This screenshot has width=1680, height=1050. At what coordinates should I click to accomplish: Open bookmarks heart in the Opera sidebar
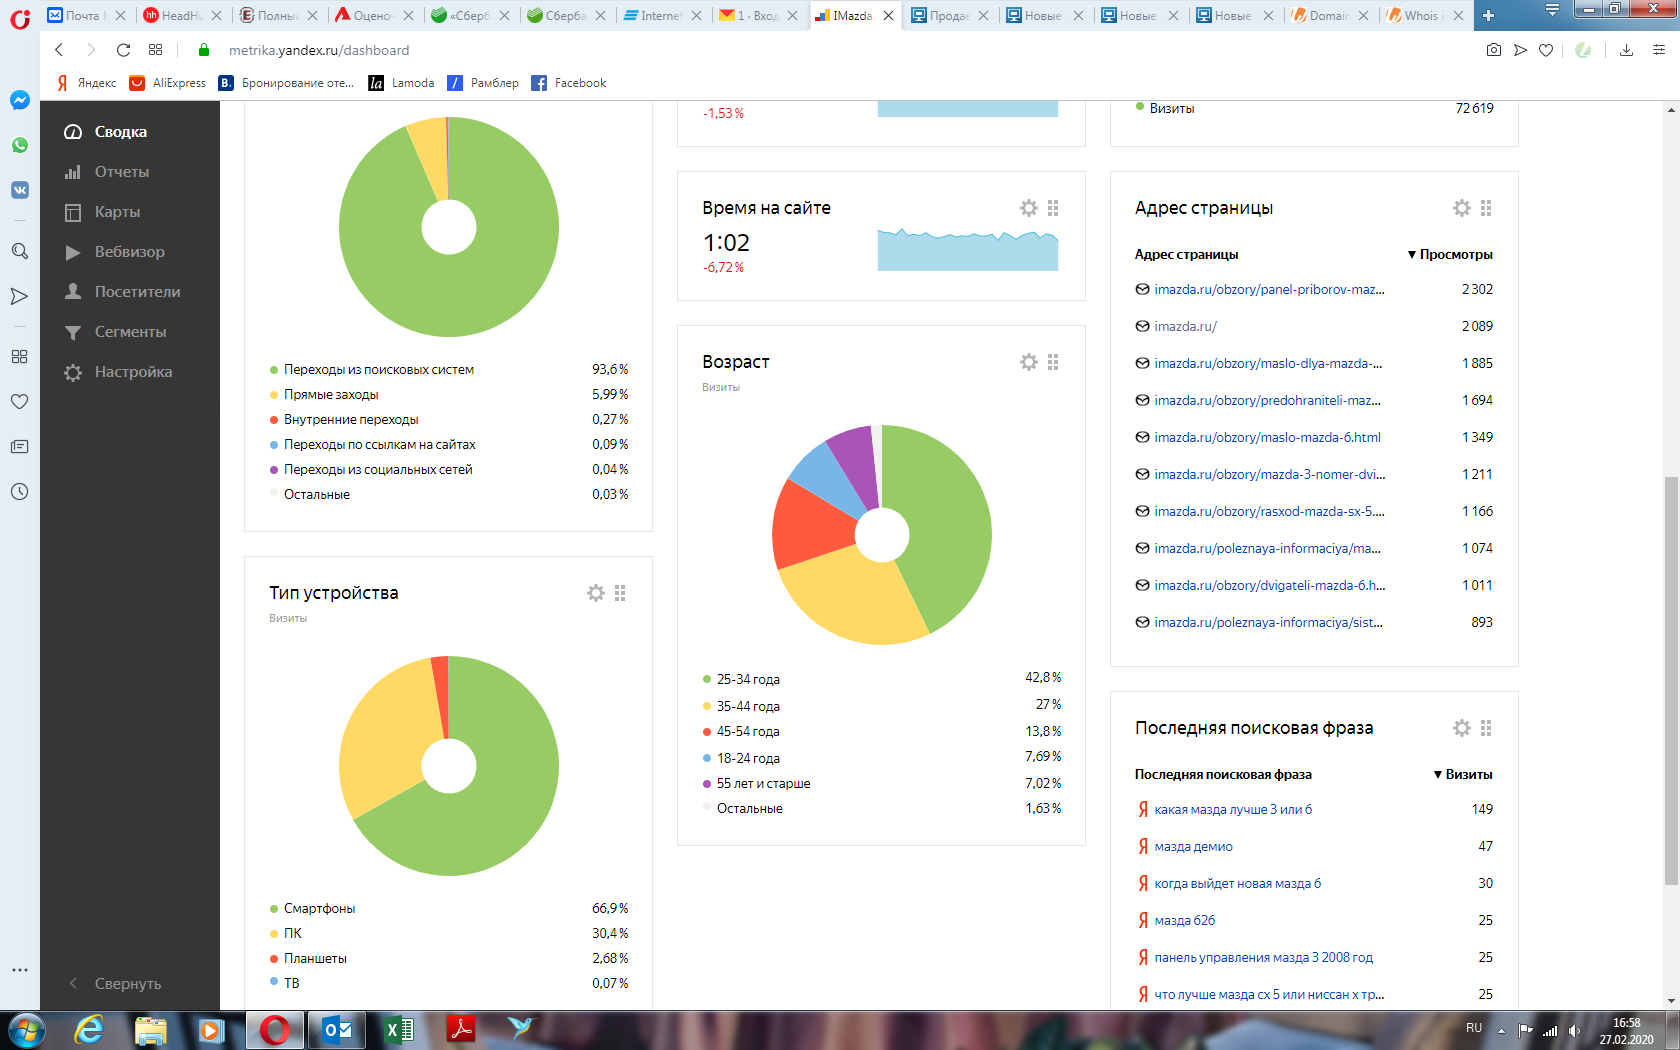20,401
